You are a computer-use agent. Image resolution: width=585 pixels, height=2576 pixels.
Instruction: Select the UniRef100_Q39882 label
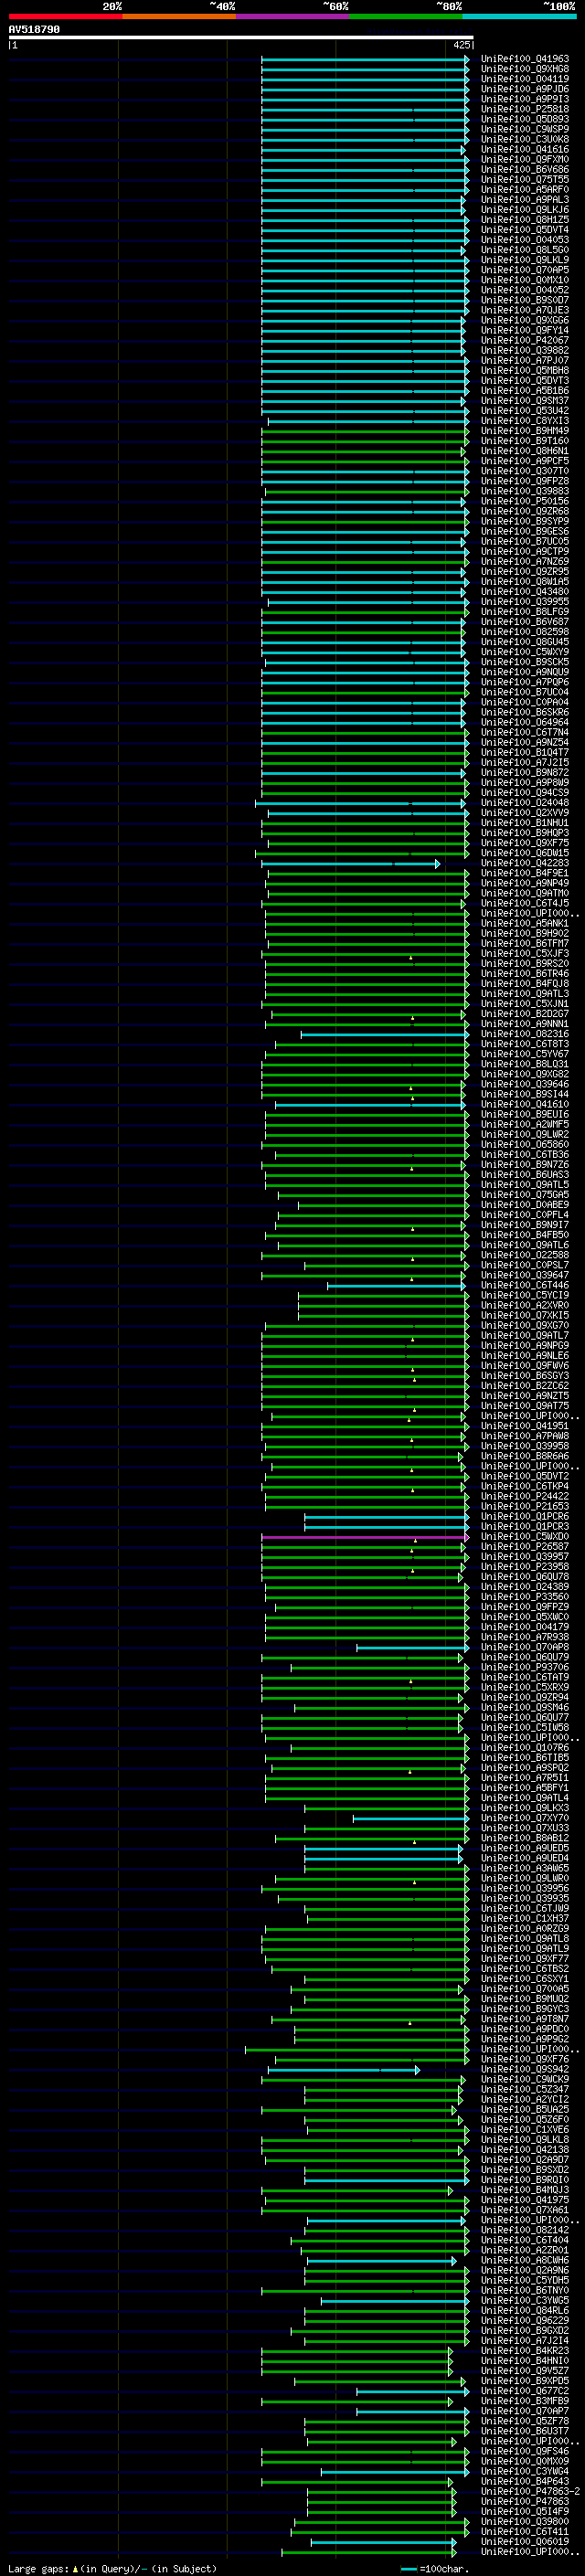[x=525, y=350]
